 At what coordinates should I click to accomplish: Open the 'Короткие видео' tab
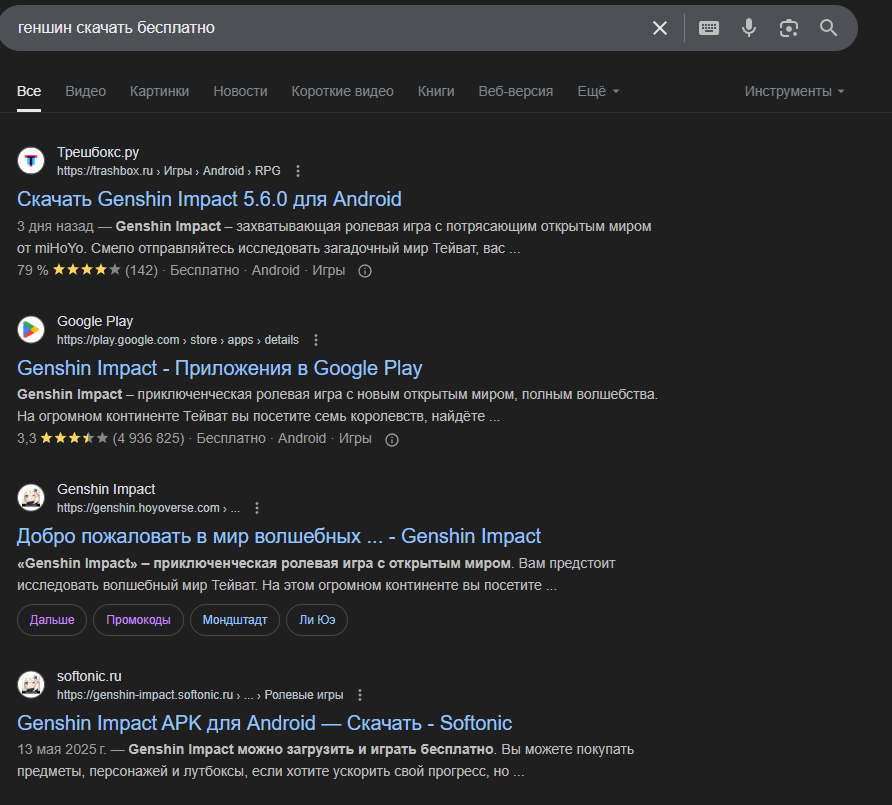point(342,91)
